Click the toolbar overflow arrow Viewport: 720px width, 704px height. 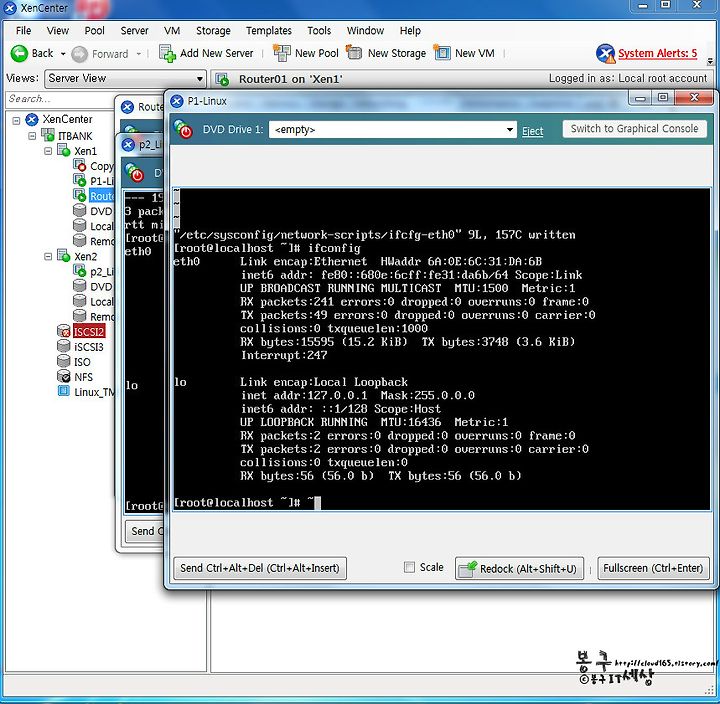(x=710, y=60)
